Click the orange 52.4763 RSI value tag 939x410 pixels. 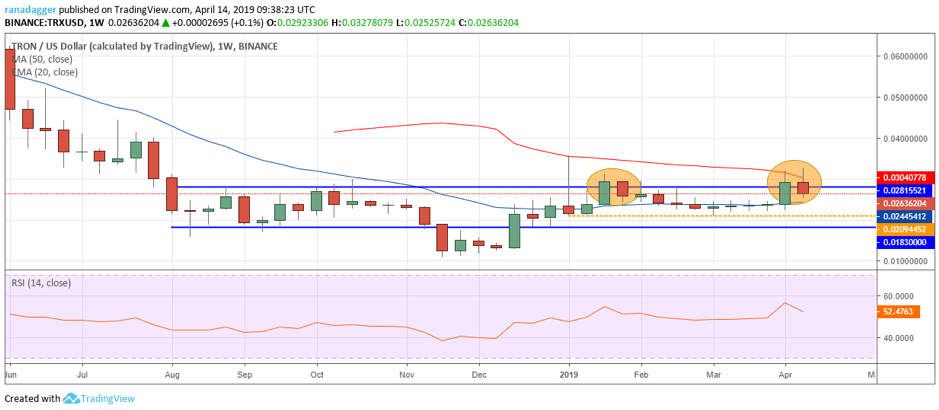pyautogui.click(x=897, y=312)
